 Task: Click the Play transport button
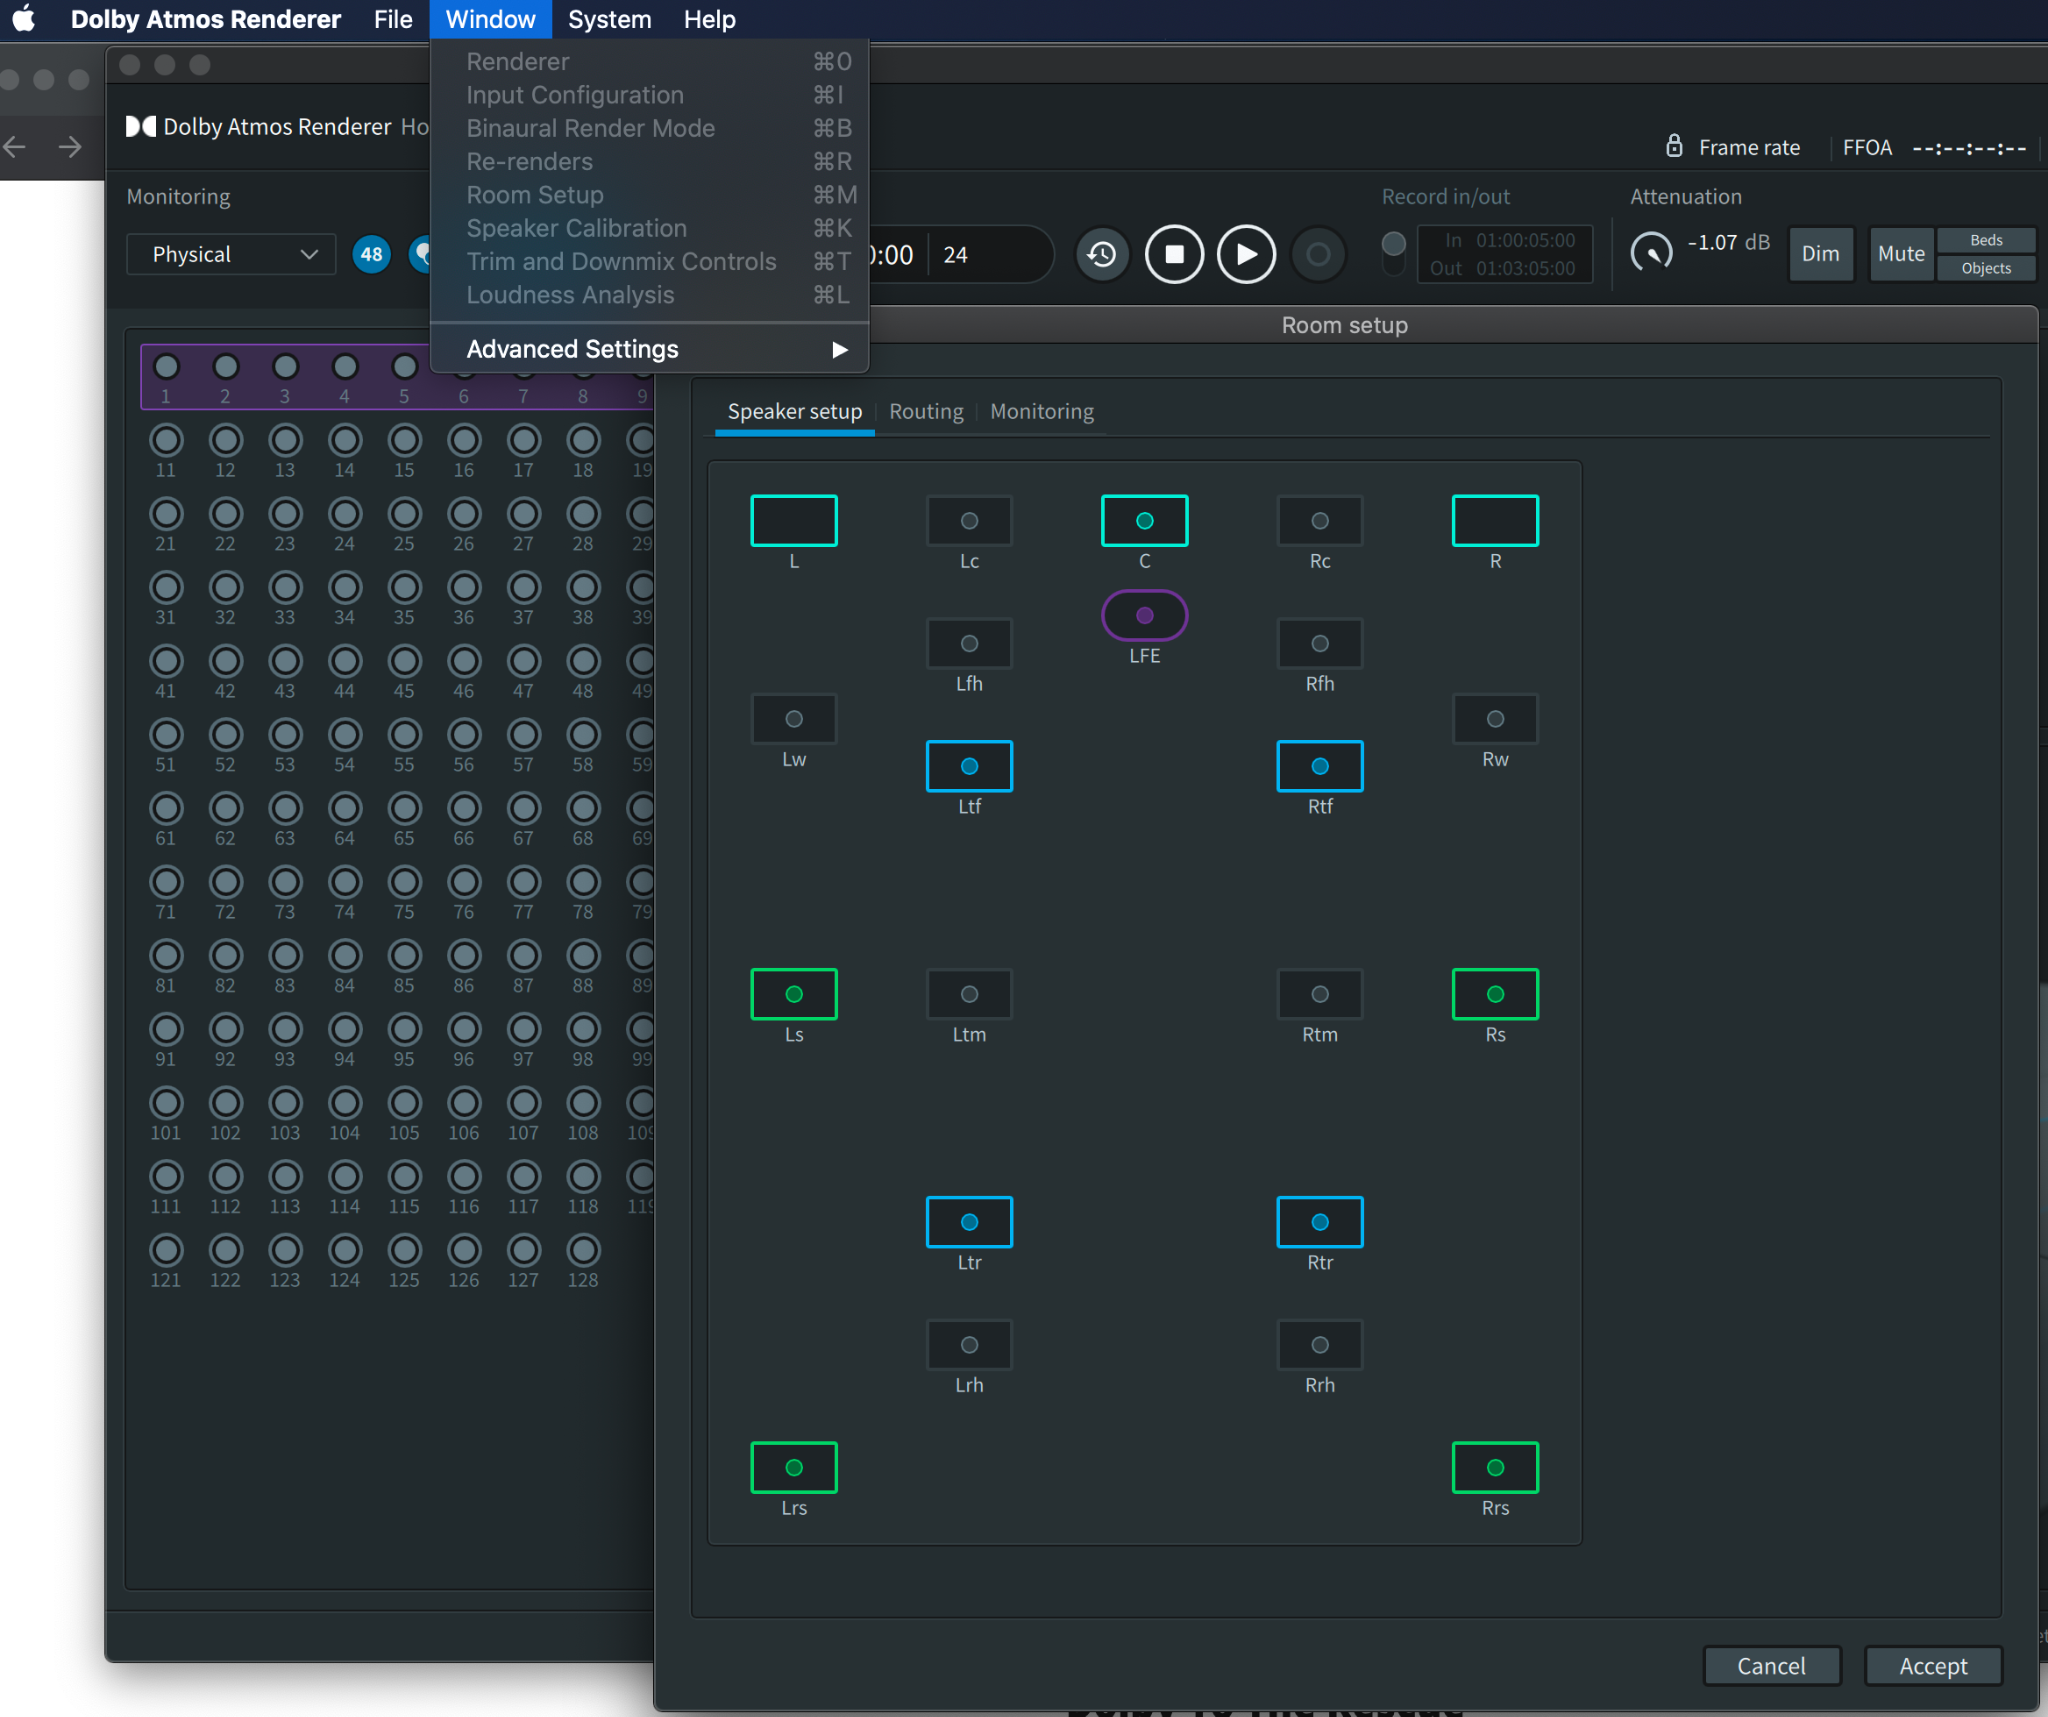click(x=1246, y=255)
